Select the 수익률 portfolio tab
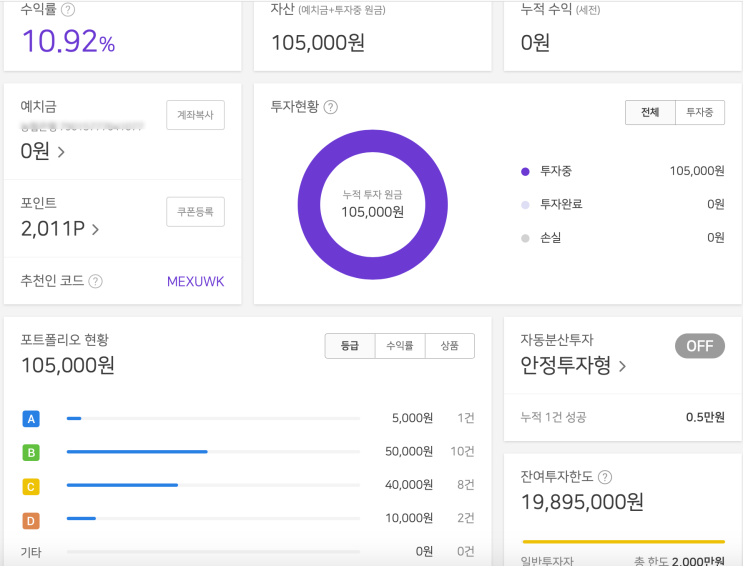Viewport: 743px width, 566px height. 400,346
